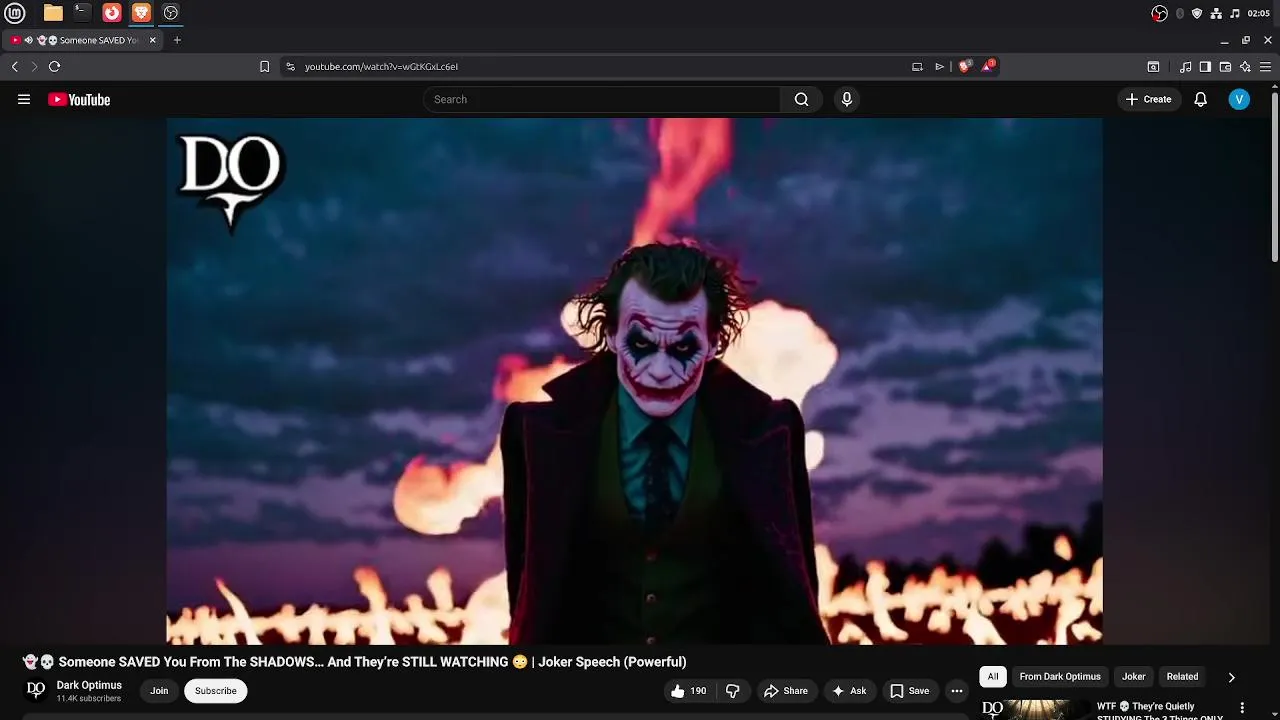Subscribe to Dark Optimus
This screenshot has width=1280, height=720.
click(x=216, y=691)
